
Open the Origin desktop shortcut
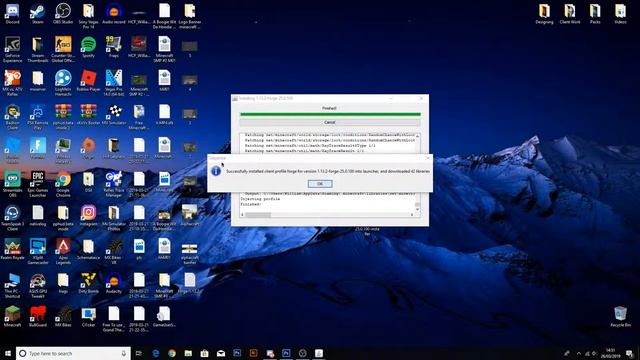88,149
